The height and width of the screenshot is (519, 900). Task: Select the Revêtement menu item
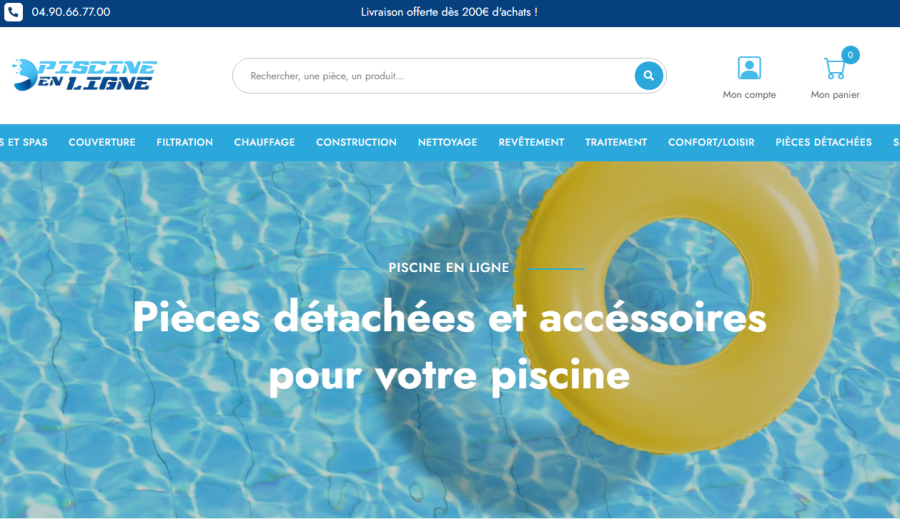pos(532,142)
